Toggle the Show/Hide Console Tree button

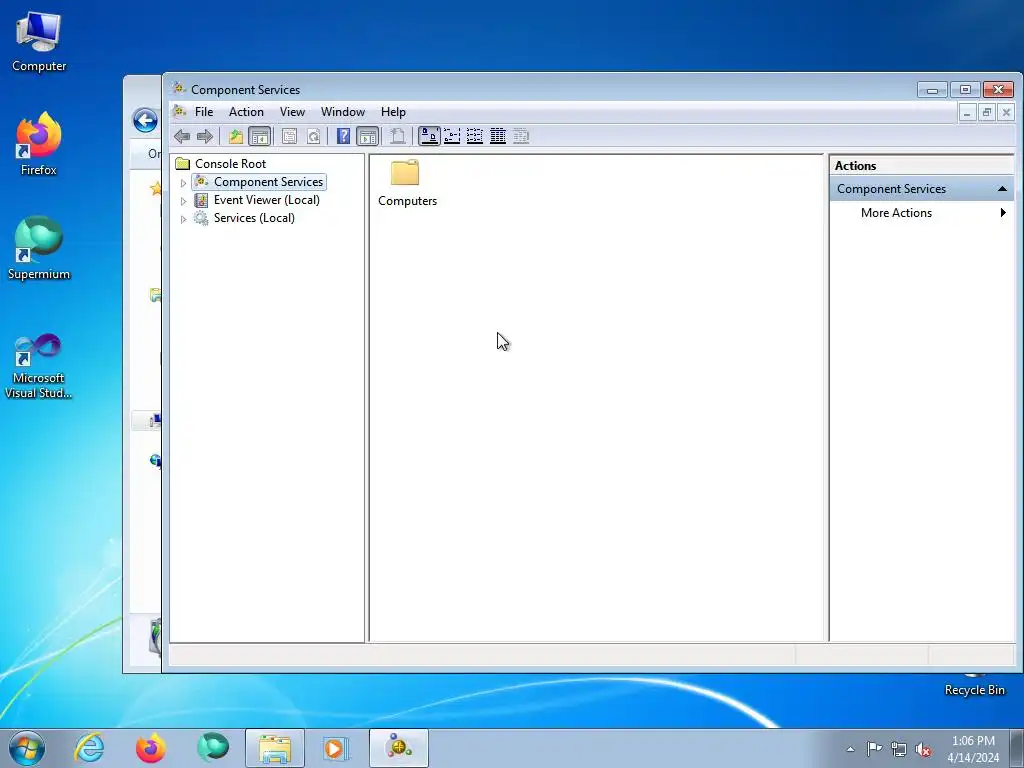[259, 136]
